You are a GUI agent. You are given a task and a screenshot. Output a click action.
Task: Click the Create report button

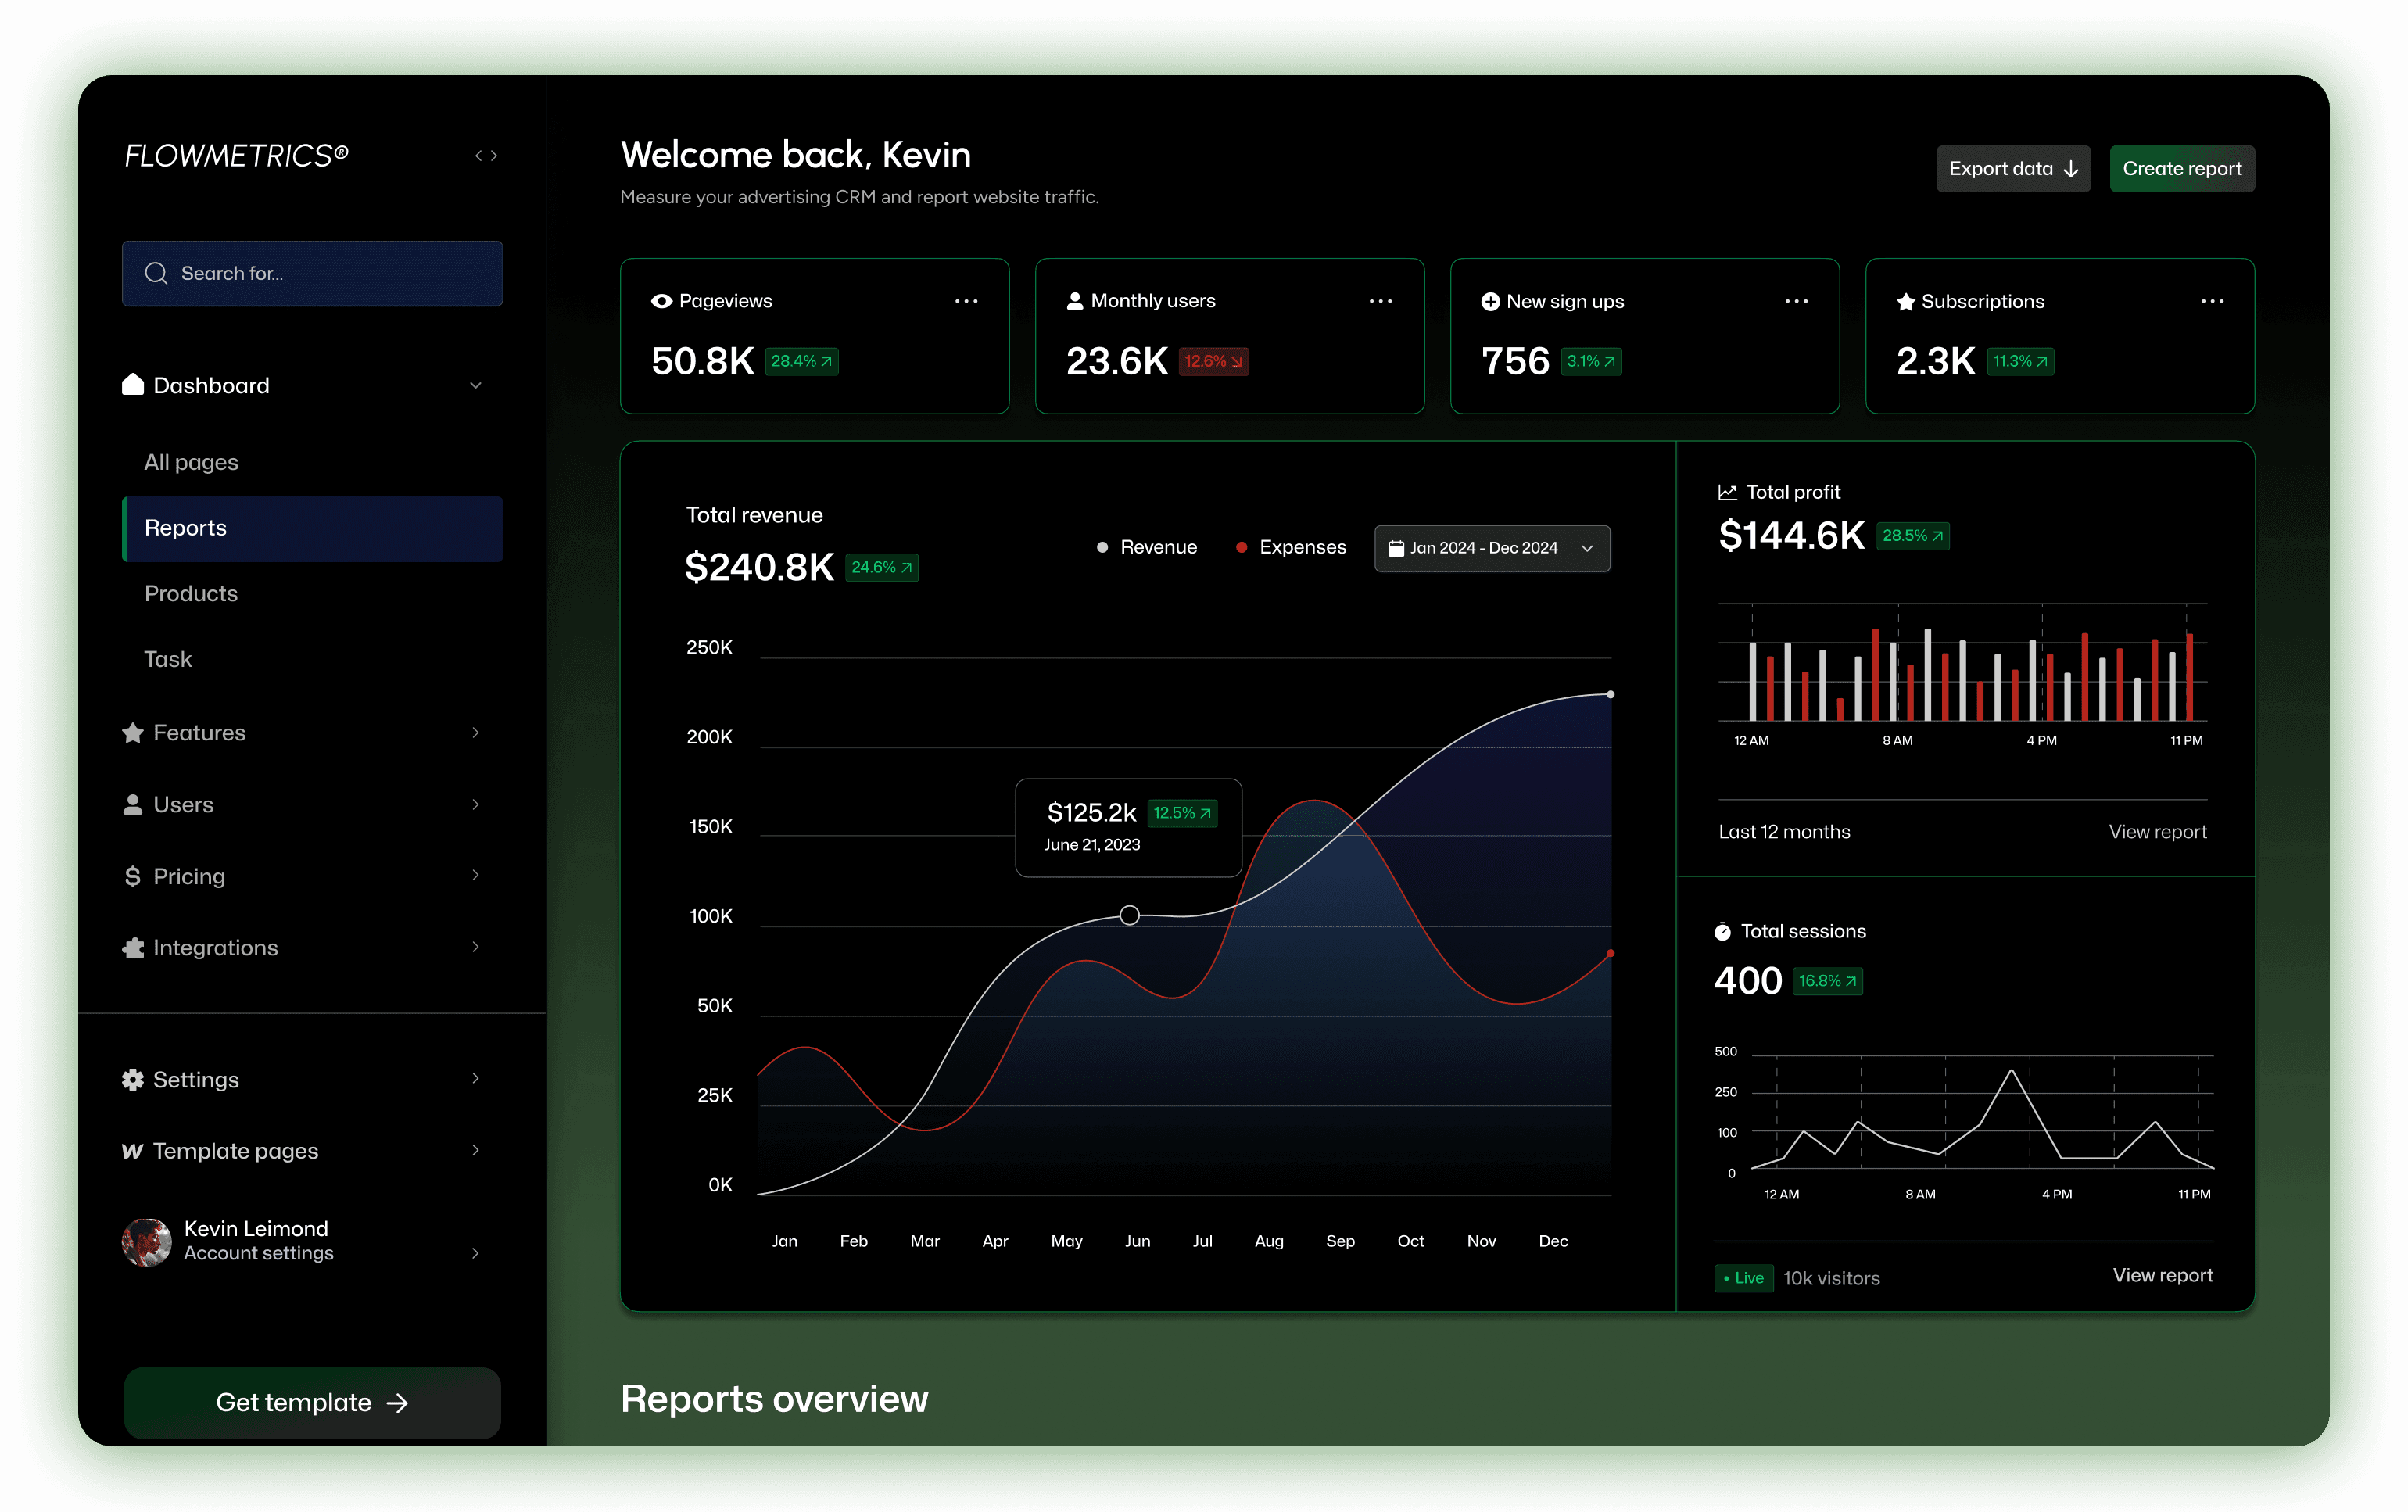[2181, 168]
